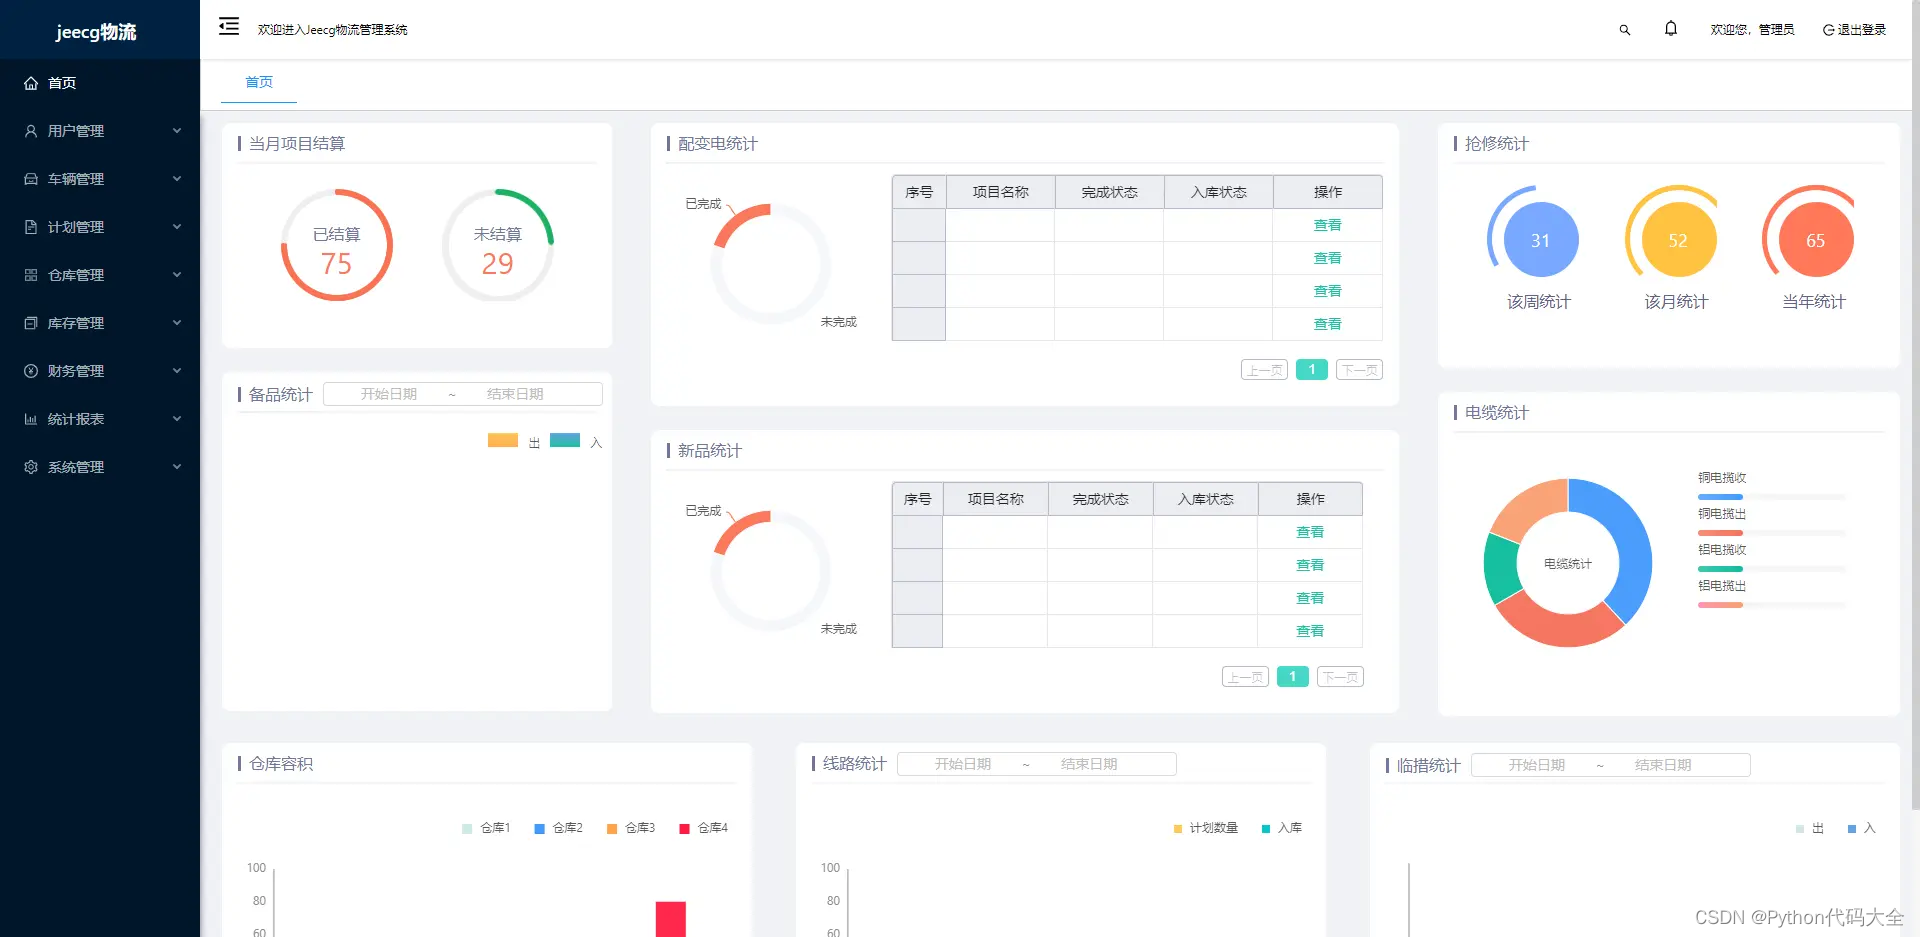
Task: Click the red 当年统计 circle showing 65
Action: click(1815, 240)
